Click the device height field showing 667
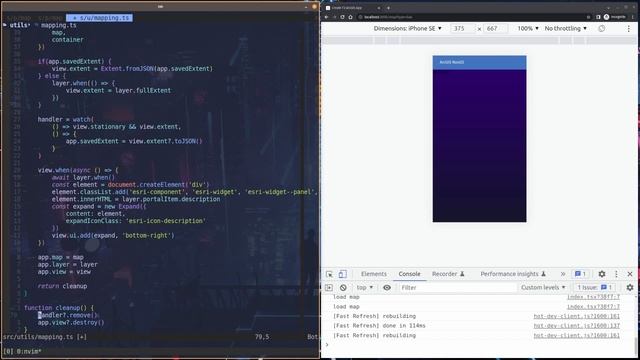640x360 pixels. (x=495, y=29)
